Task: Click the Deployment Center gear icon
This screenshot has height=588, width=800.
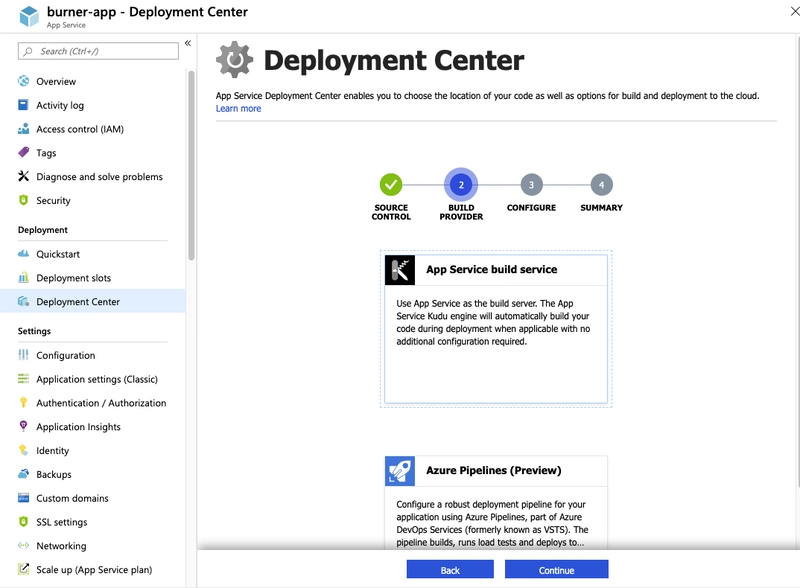Action: [x=234, y=60]
